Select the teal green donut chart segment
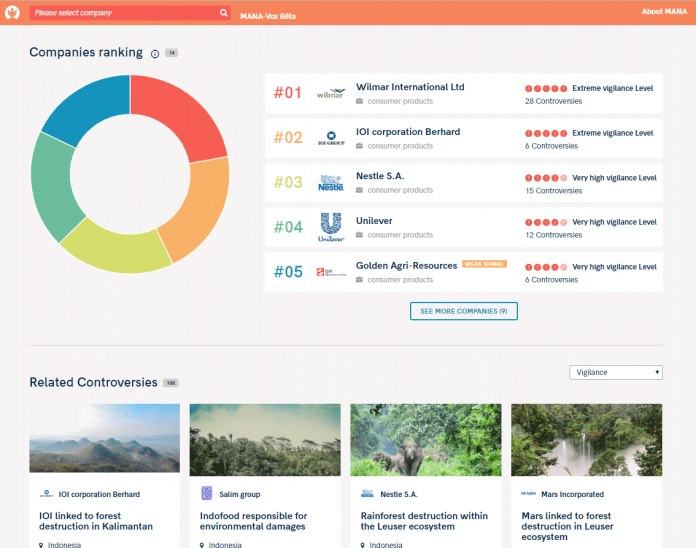This screenshot has width=696, height=548. pyautogui.click(x=54, y=189)
